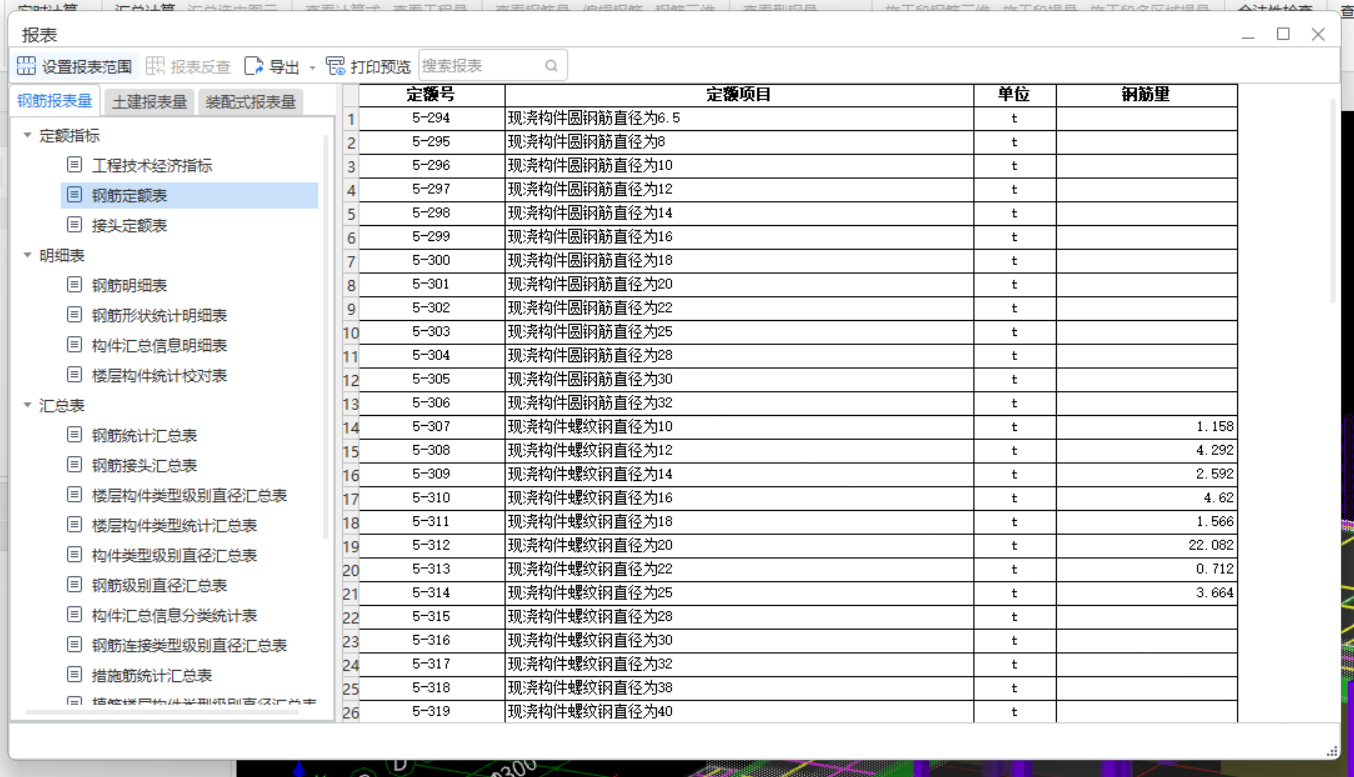The width and height of the screenshot is (1354, 777).
Task: Click the 钢筋量 value 22.082
Action: point(1146,546)
